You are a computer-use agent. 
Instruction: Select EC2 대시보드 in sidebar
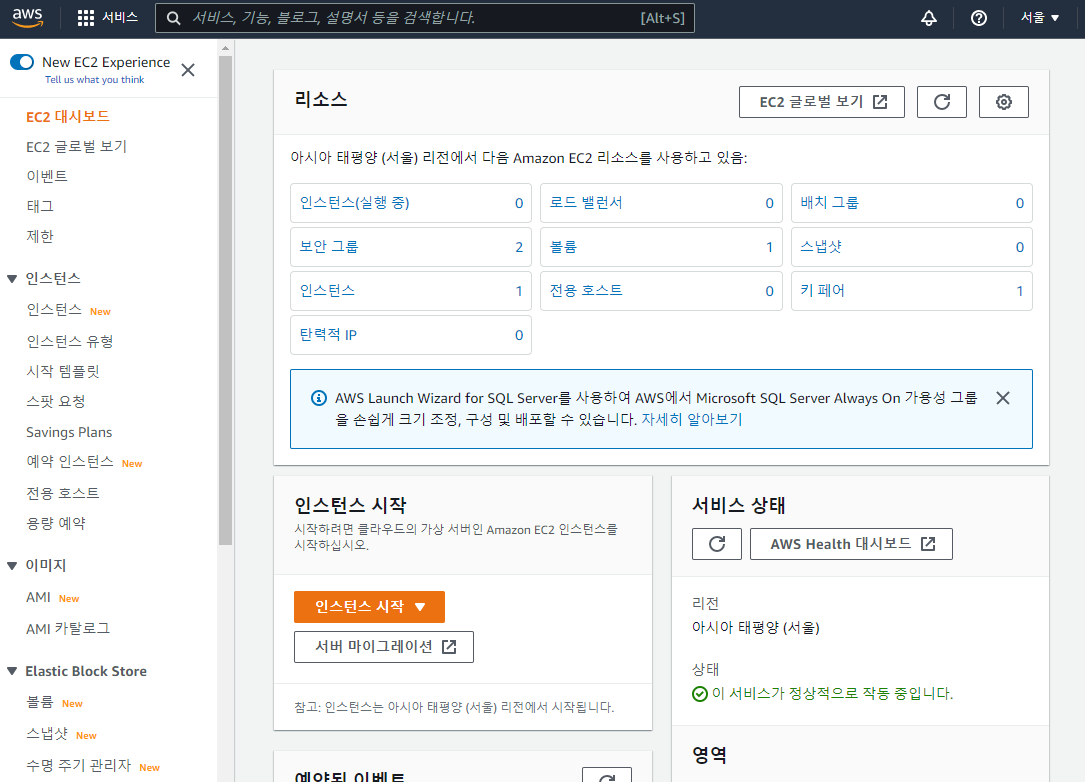pos(68,116)
